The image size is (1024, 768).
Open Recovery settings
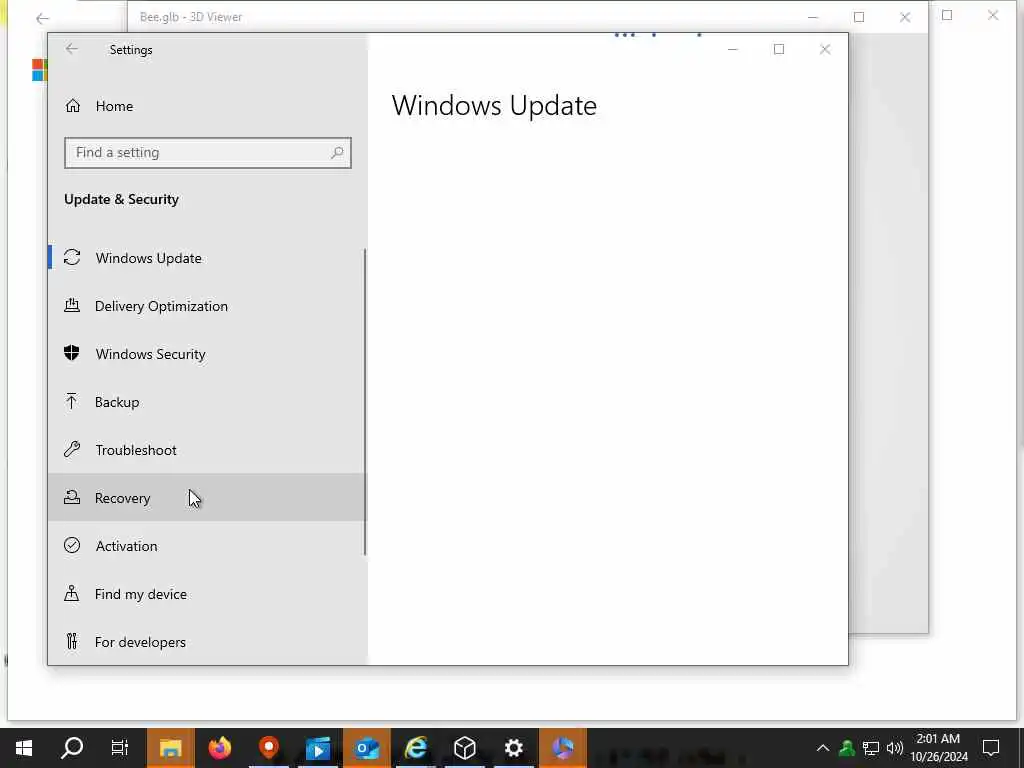206,498
